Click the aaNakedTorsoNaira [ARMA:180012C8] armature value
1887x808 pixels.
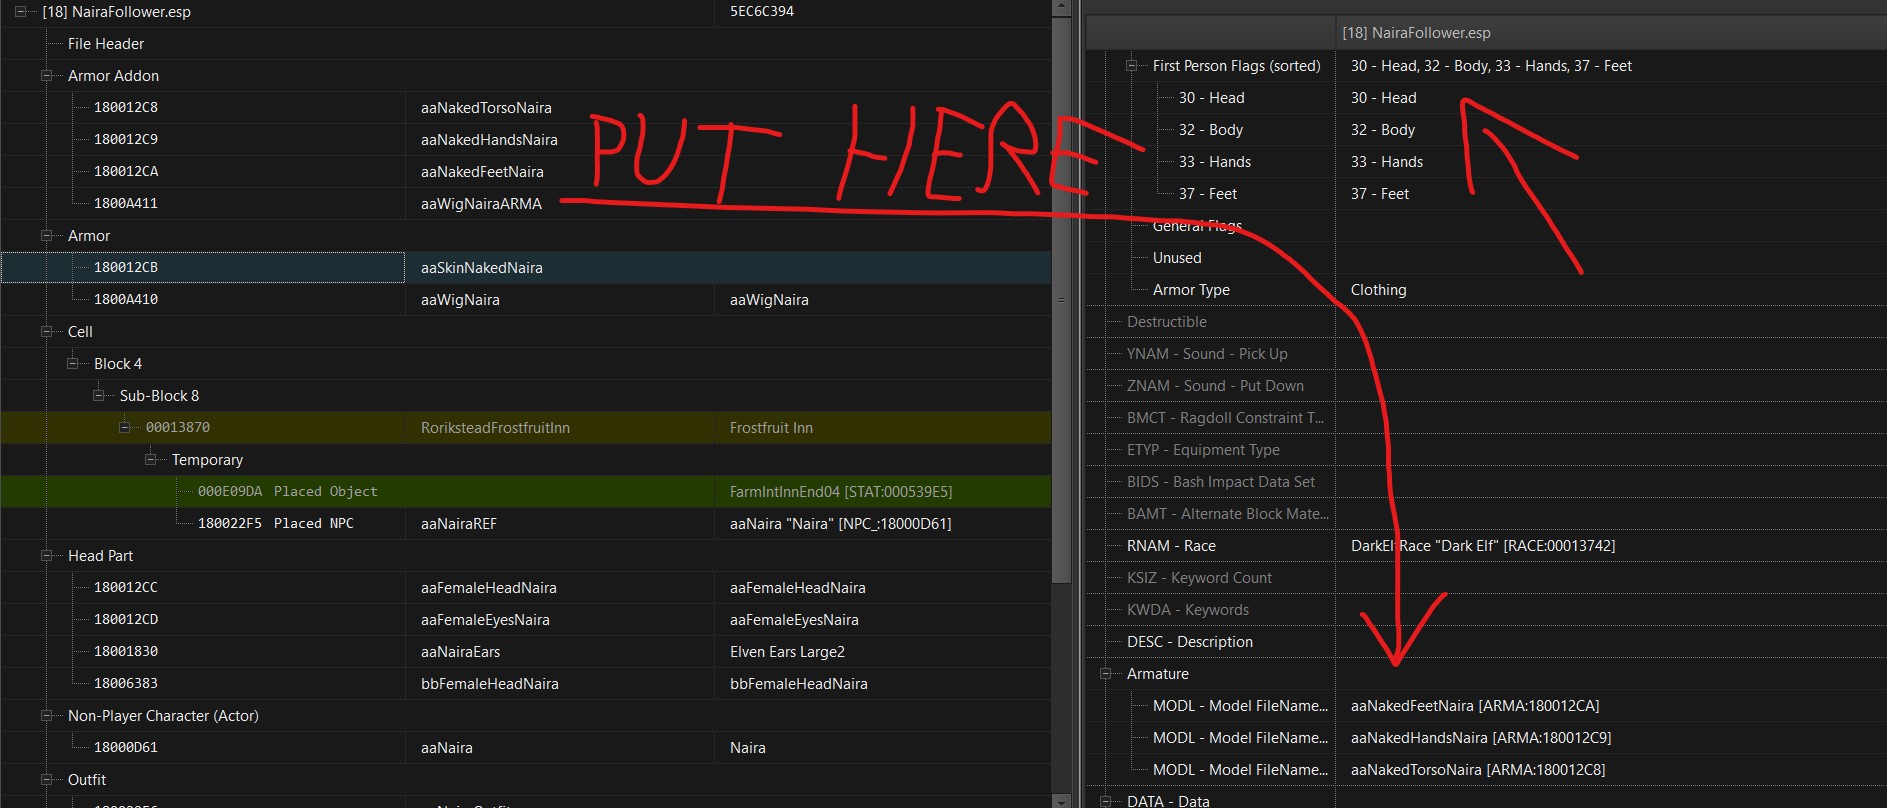pos(1478,770)
